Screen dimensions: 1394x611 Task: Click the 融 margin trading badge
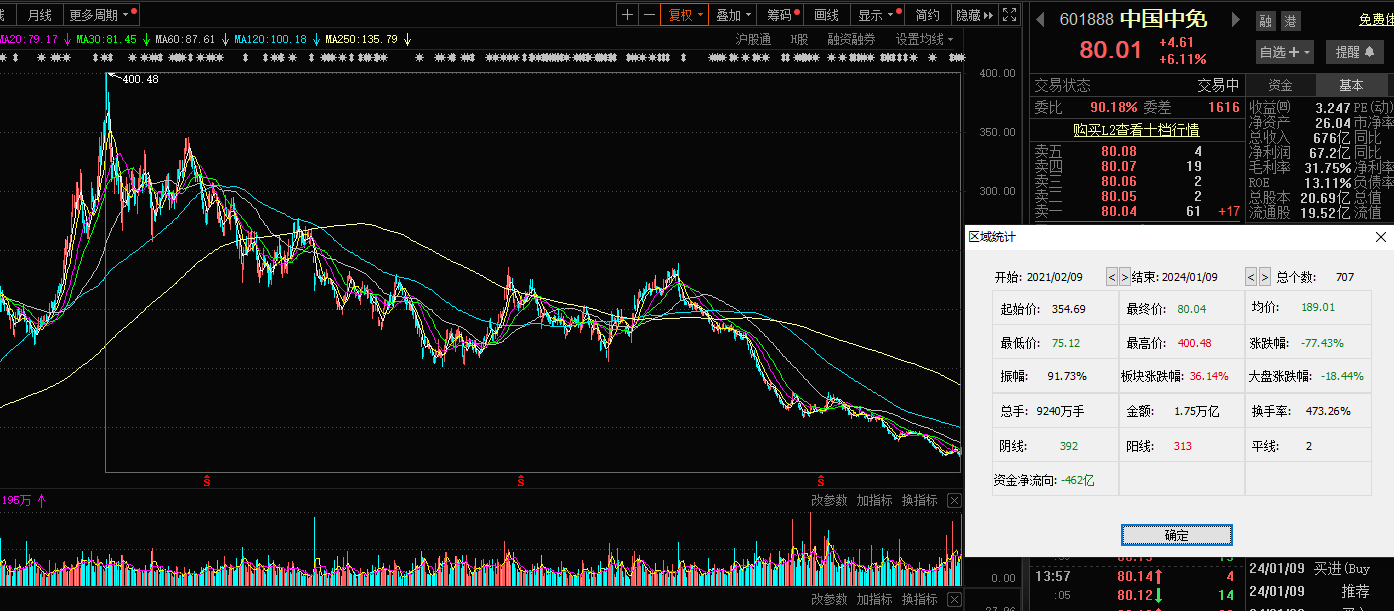[x=1266, y=21]
